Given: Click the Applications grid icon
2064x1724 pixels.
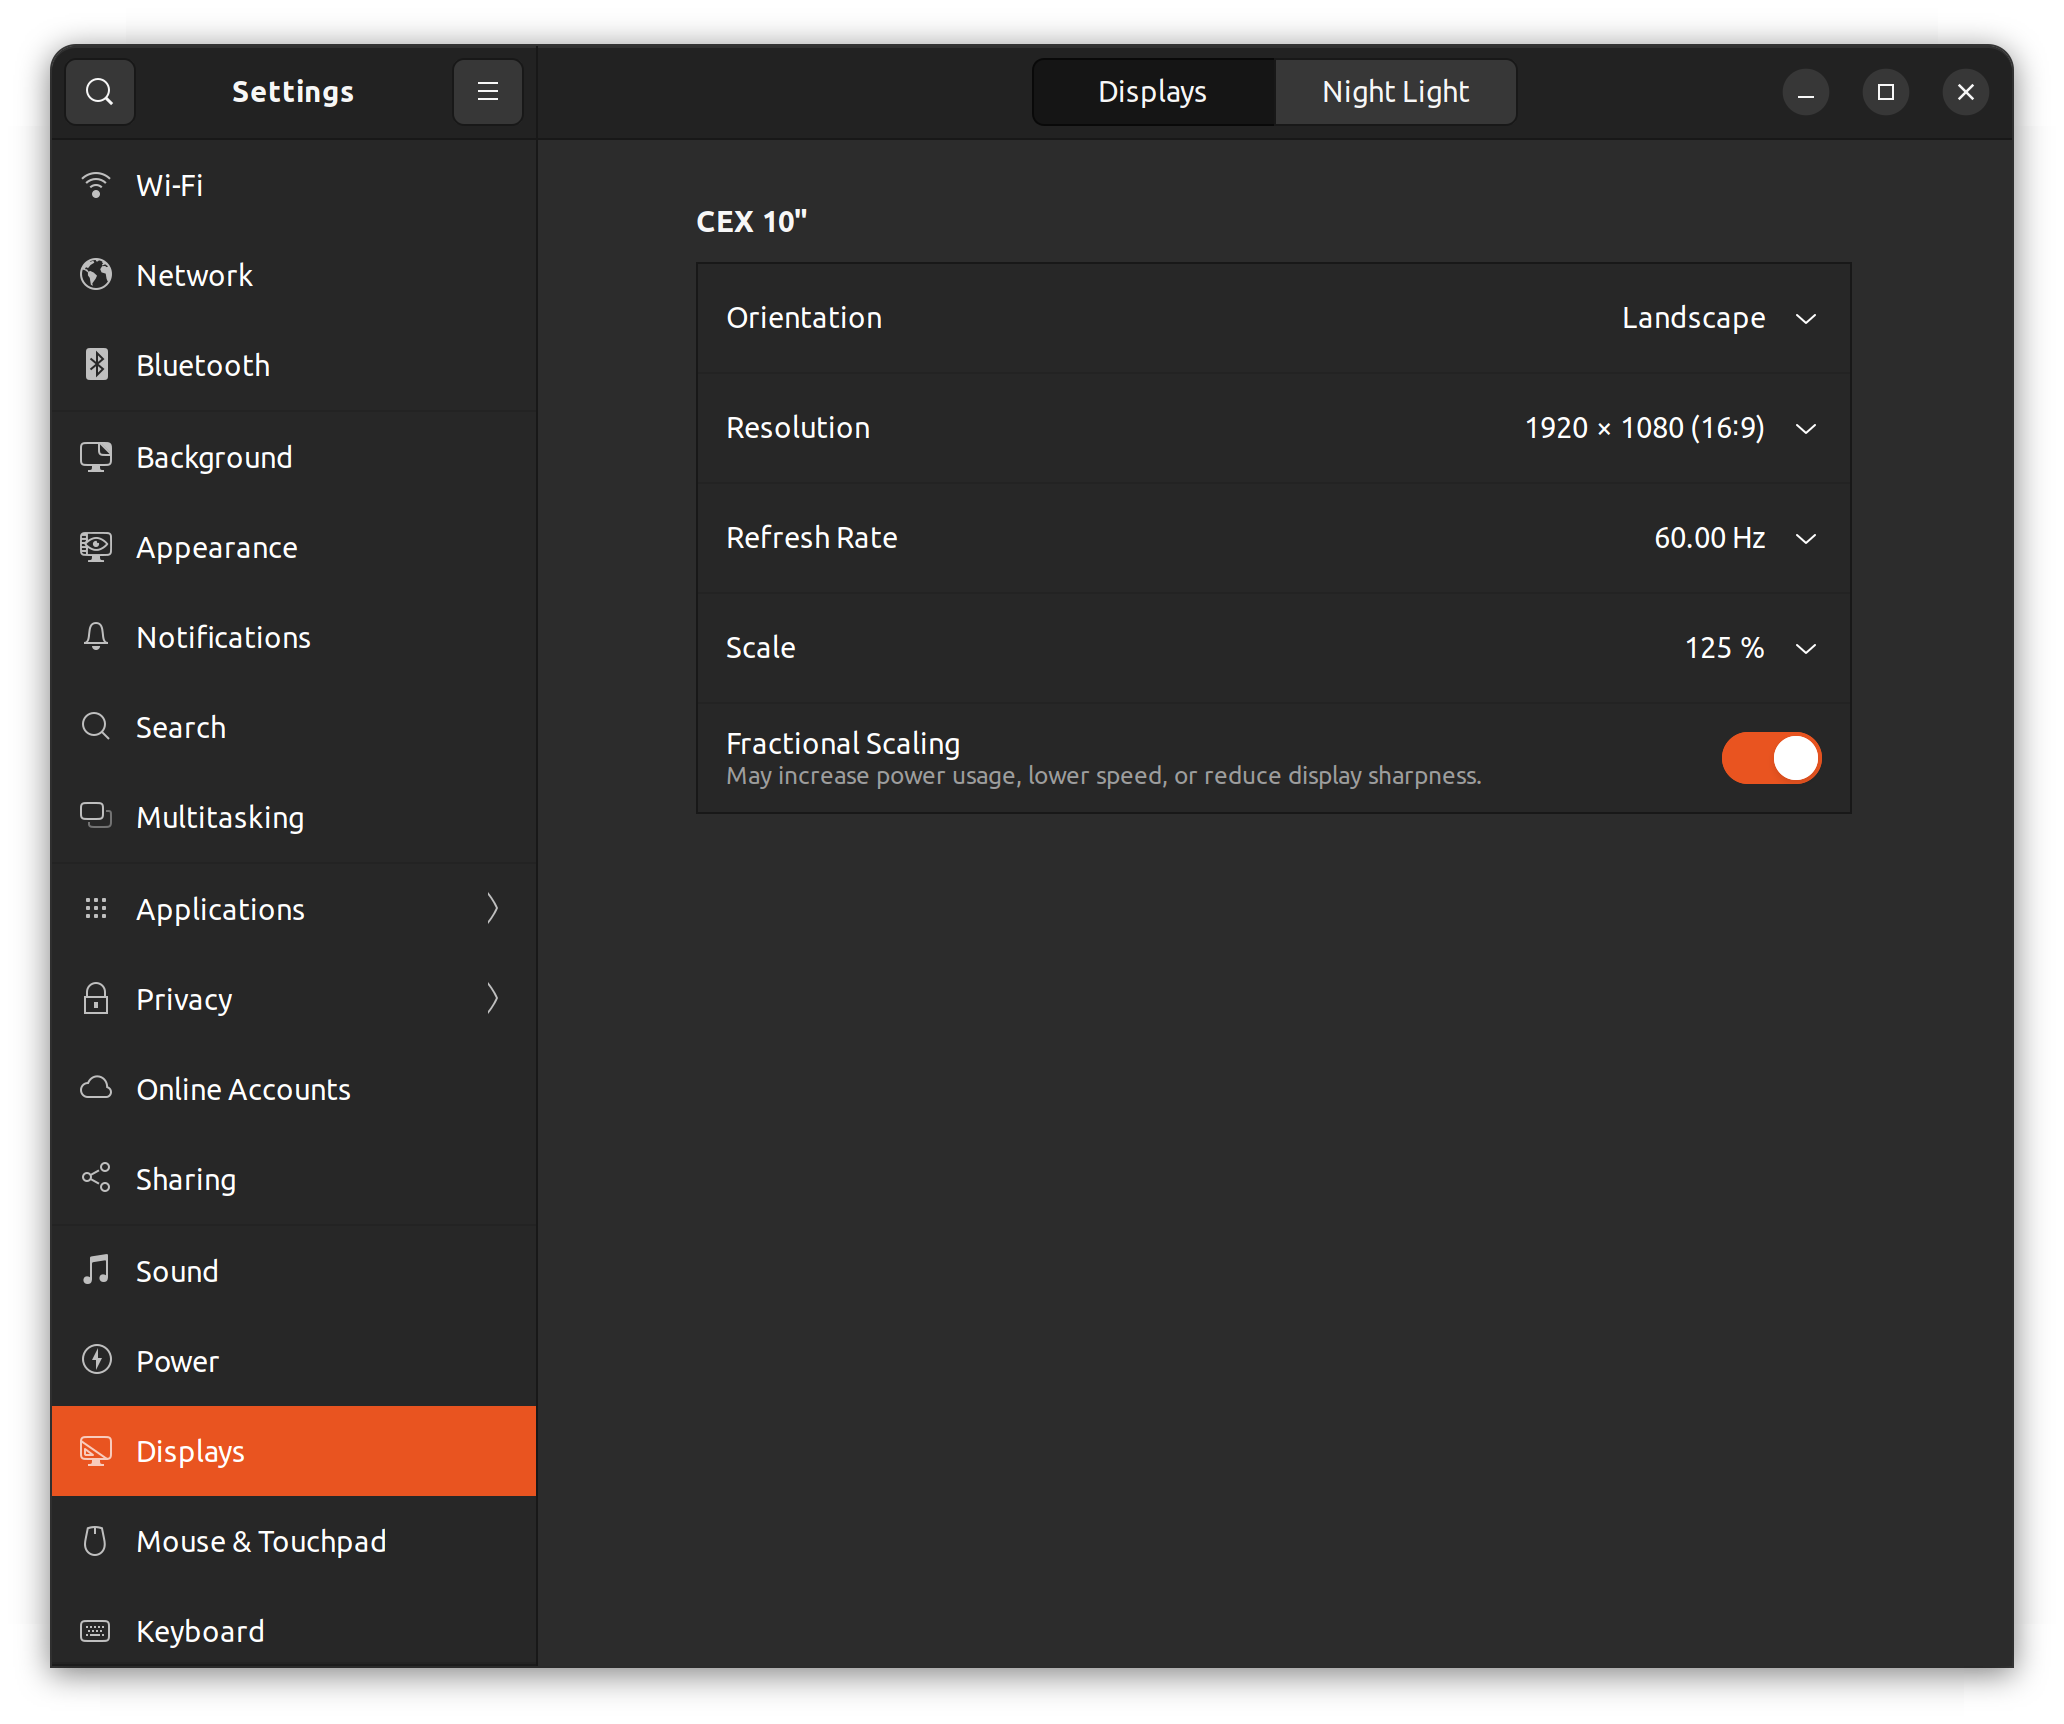Looking at the screenshot, I should point(96,909).
